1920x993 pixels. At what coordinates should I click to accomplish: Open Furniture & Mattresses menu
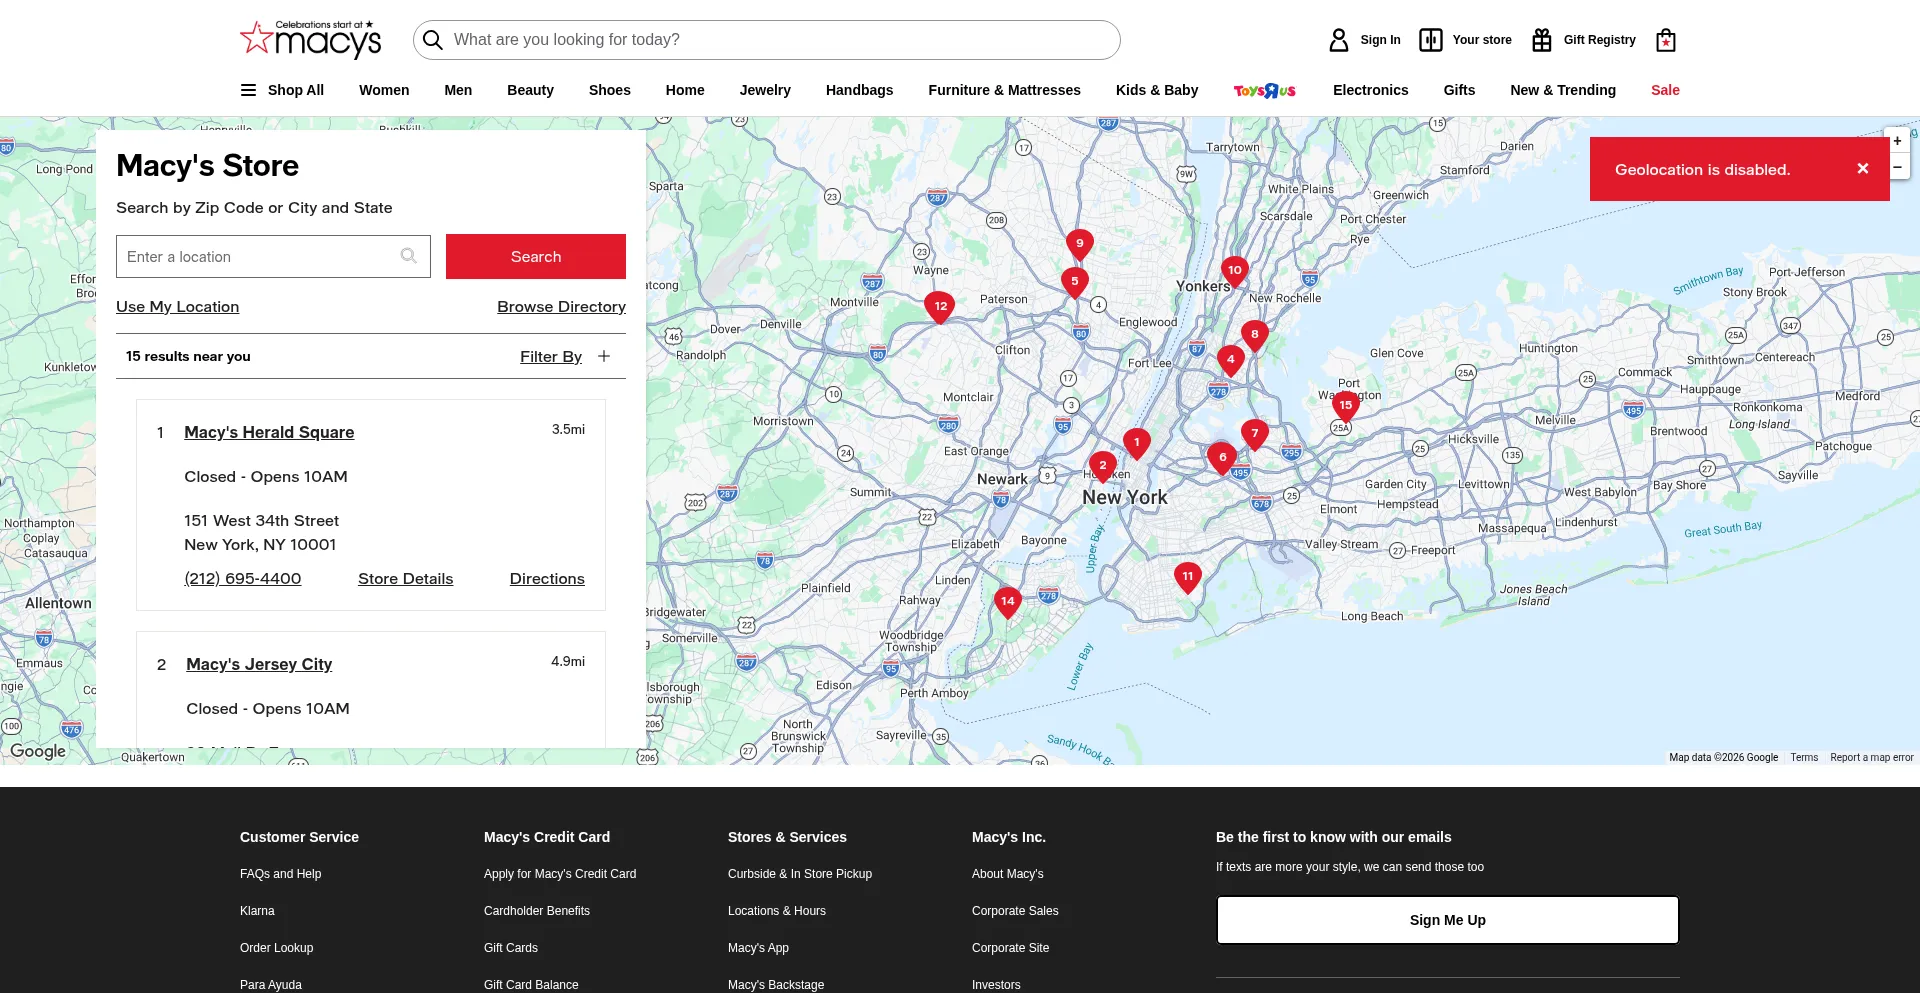click(1004, 90)
